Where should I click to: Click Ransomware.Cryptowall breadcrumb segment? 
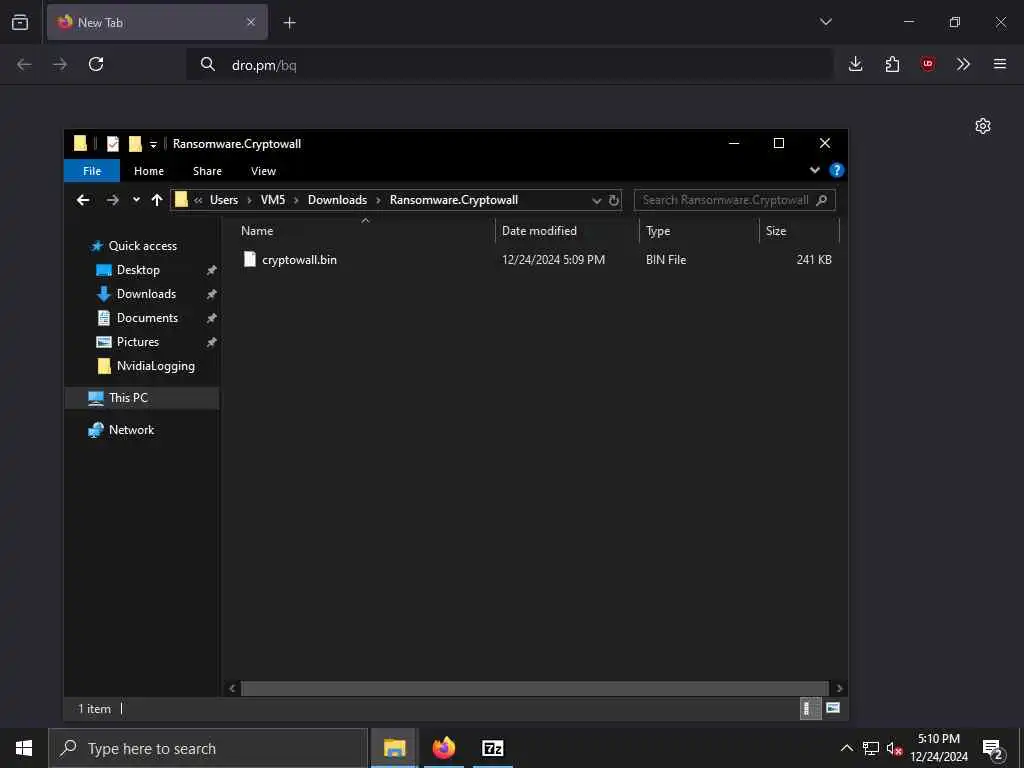tap(454, 200)
